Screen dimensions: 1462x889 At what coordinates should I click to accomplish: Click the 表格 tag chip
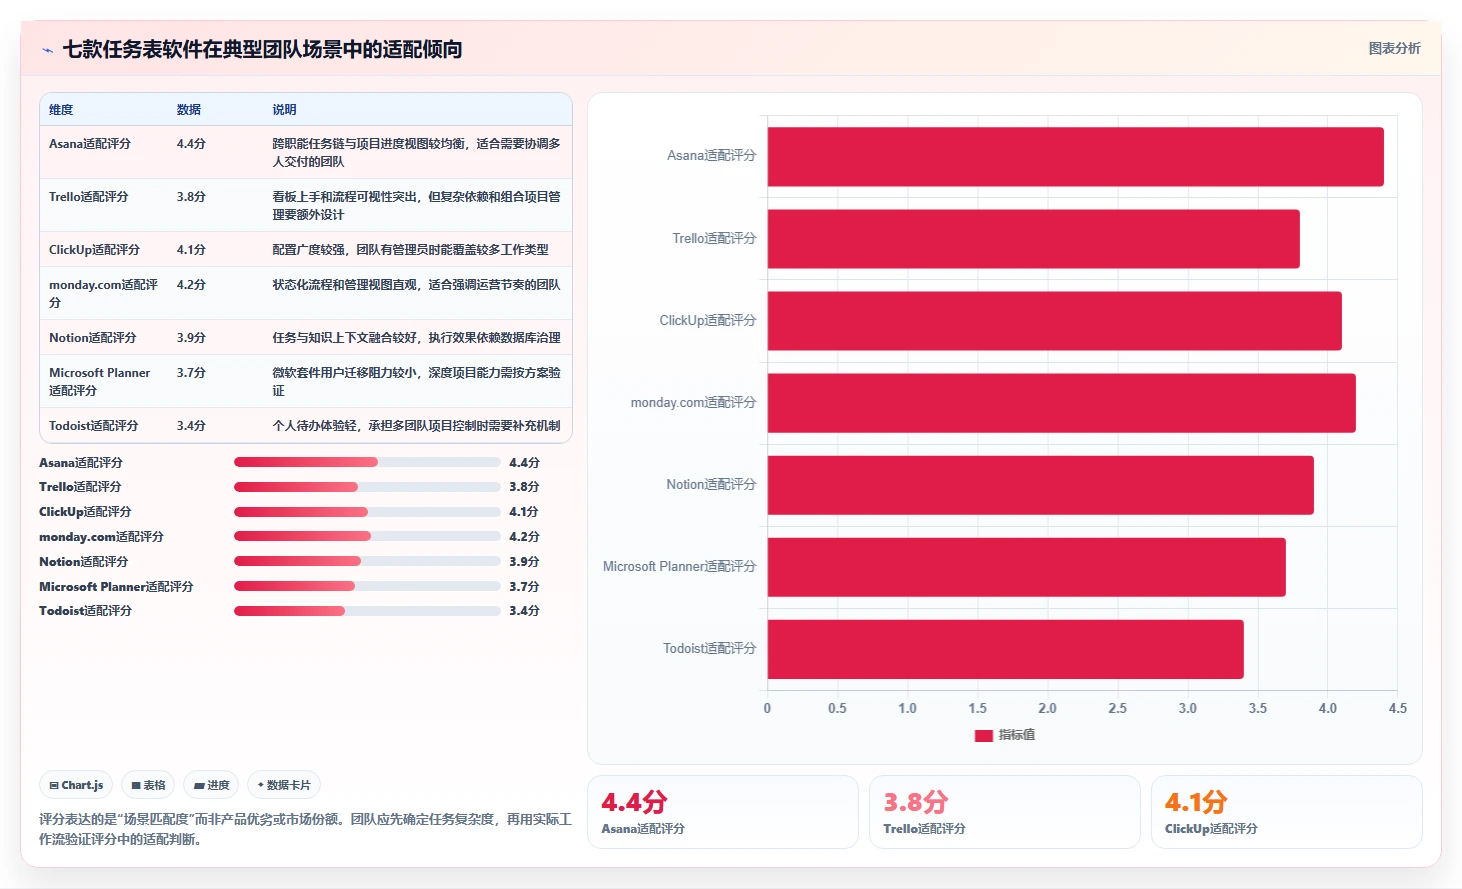click(149, 785)
